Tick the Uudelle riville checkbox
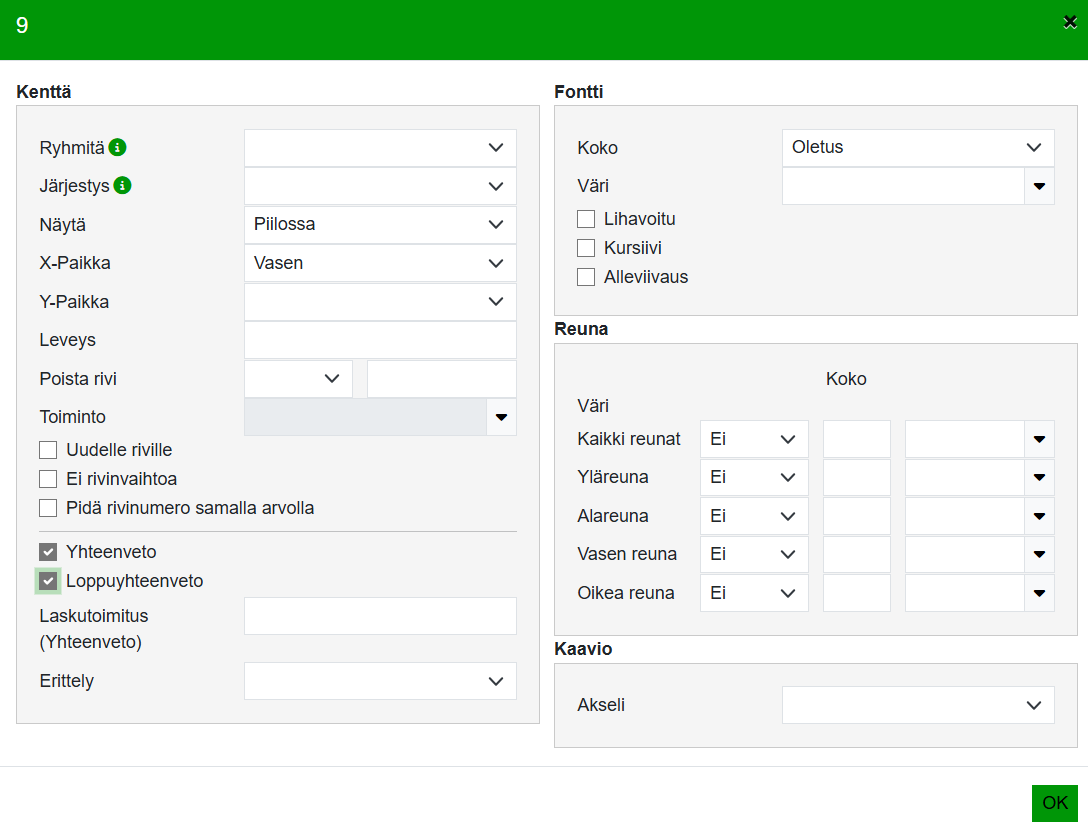Image resolution: width=1088 pixels, height=837 pixels. [x=48, y=450]
